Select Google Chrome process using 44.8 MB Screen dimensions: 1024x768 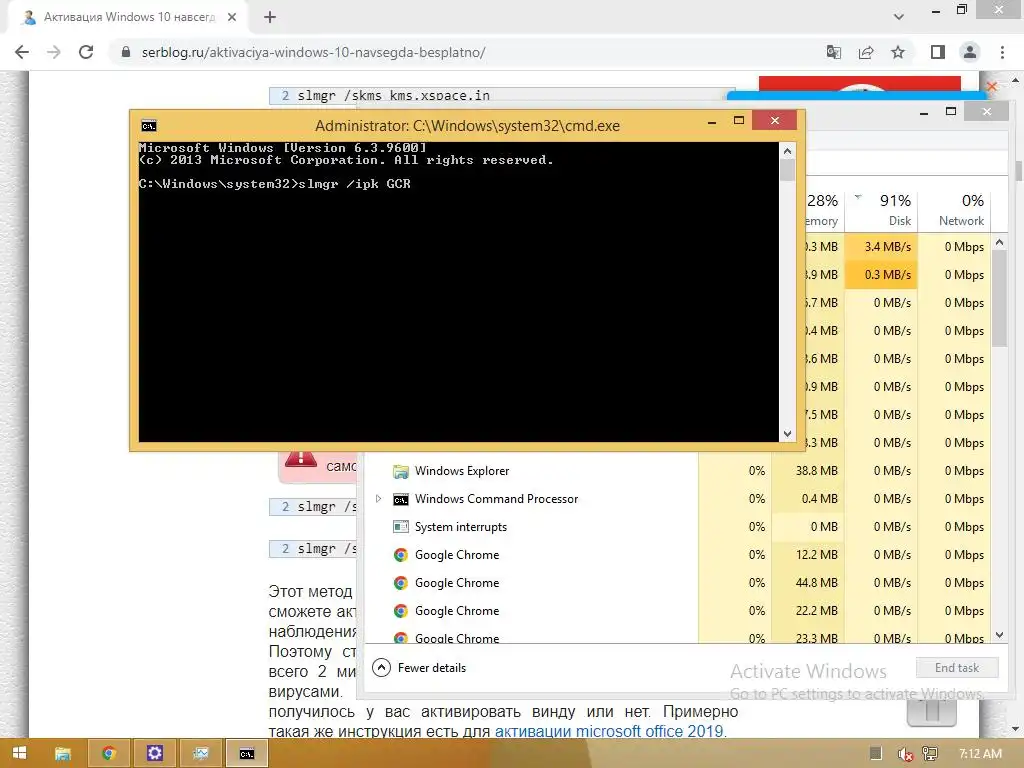(x=677, y=583)
